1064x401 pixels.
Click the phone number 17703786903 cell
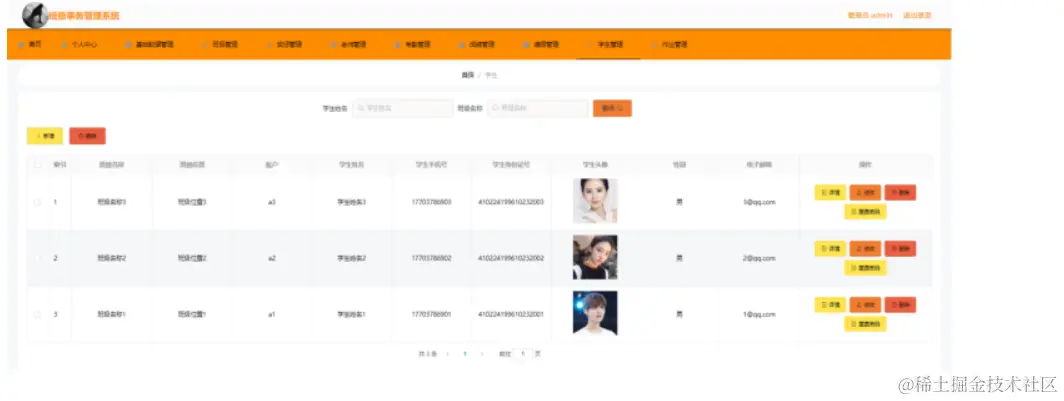tap(432, 202)
